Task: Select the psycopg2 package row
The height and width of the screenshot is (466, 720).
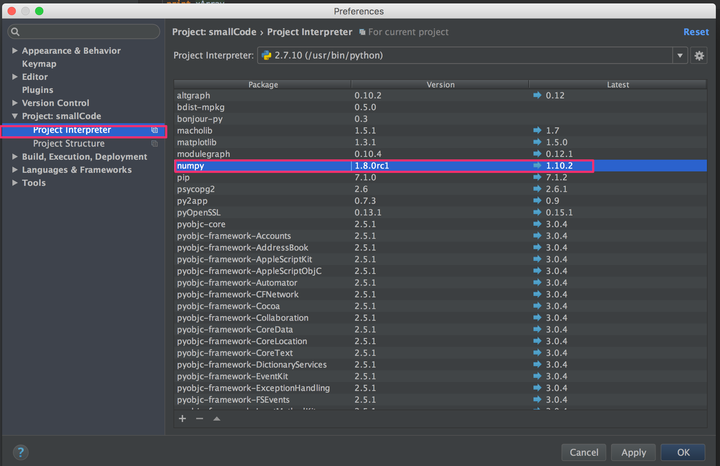Action: pyautogui.click(x=440, y=189)
